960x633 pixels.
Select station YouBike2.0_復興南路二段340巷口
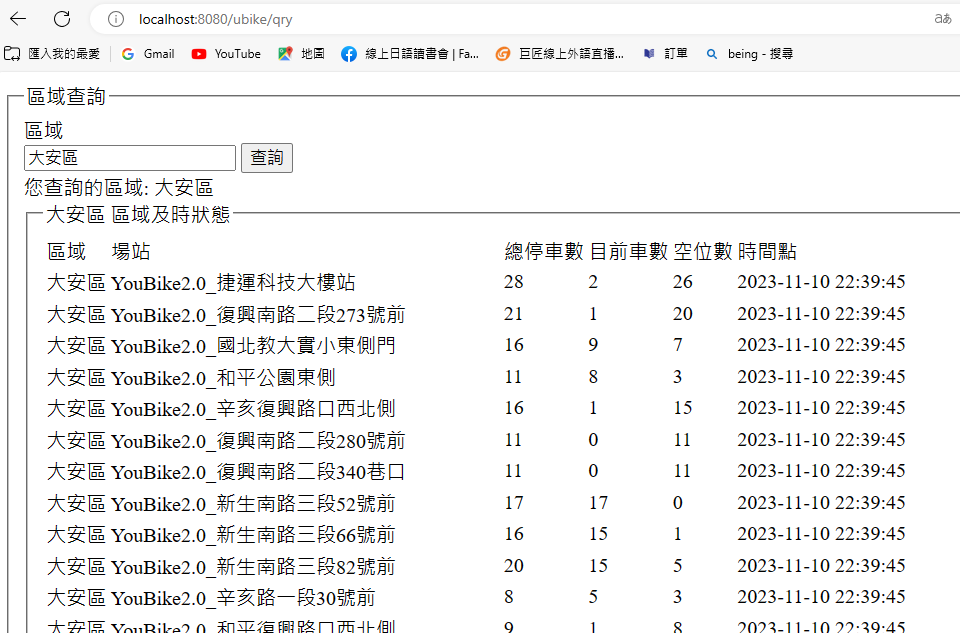pos(258,472)
